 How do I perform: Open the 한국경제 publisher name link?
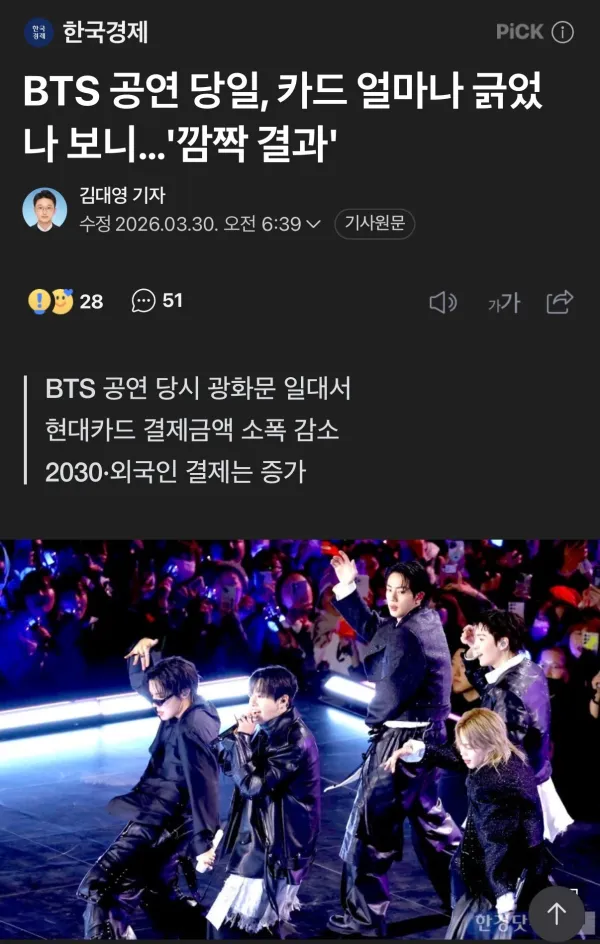pyautogui.click(x=105, y=33)
